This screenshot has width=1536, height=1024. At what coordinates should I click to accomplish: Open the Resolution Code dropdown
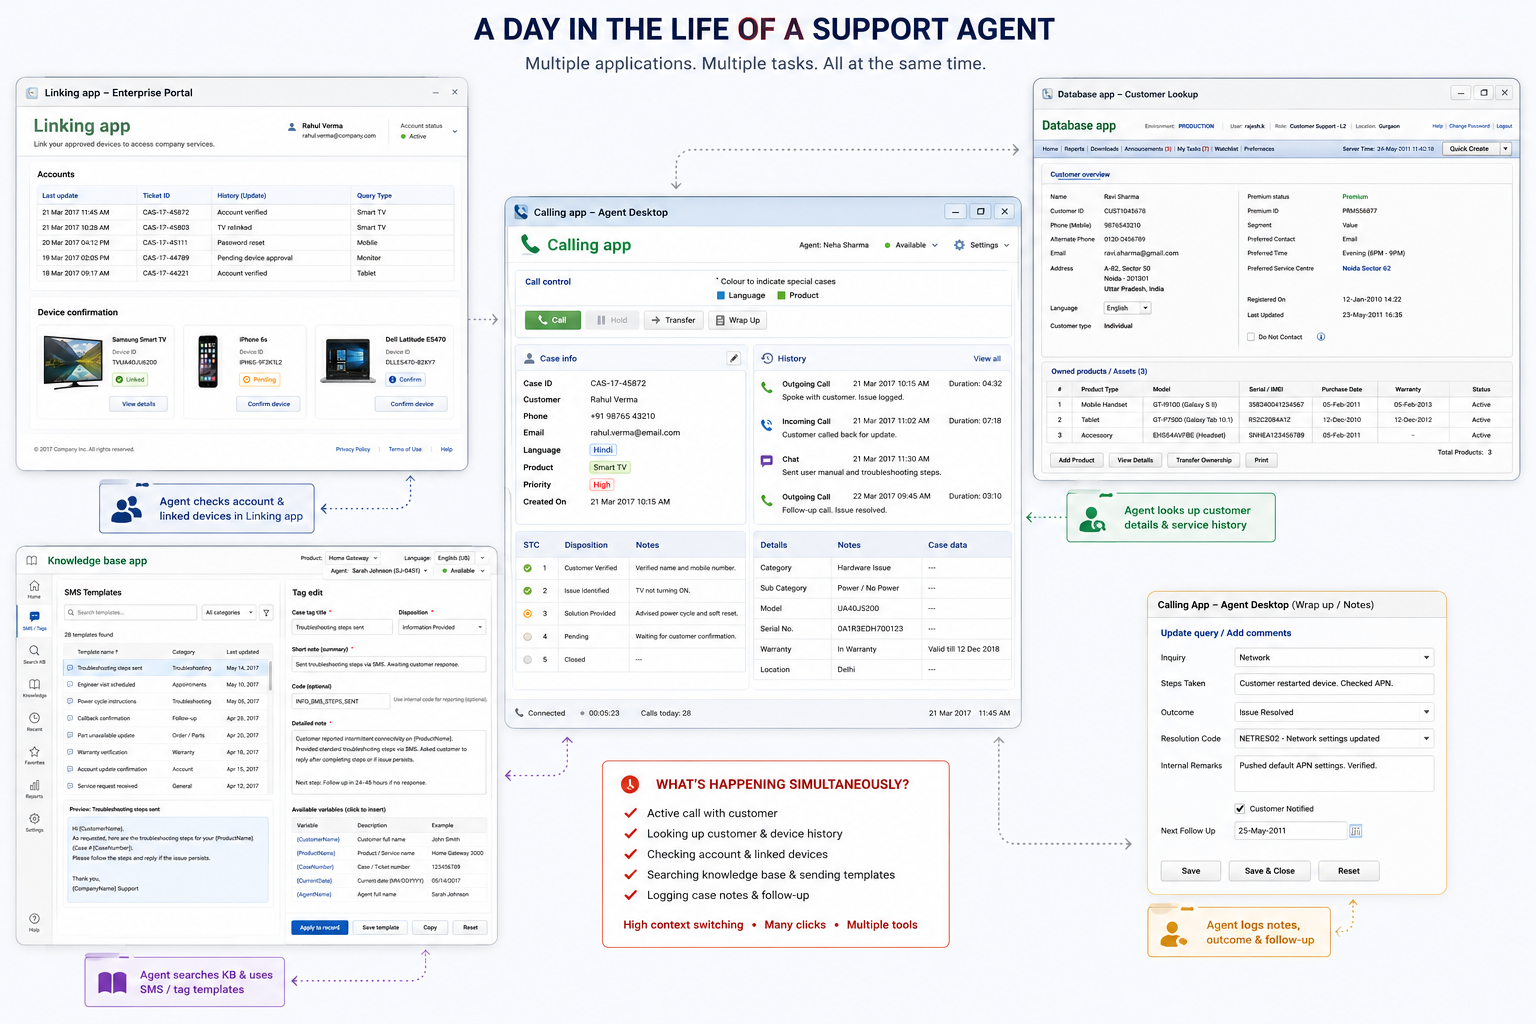pos(1334,739)
